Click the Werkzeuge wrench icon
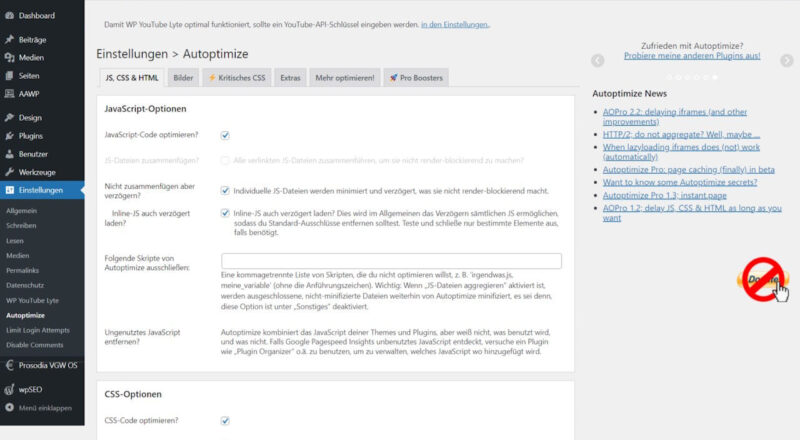 [x=9, y=172]
